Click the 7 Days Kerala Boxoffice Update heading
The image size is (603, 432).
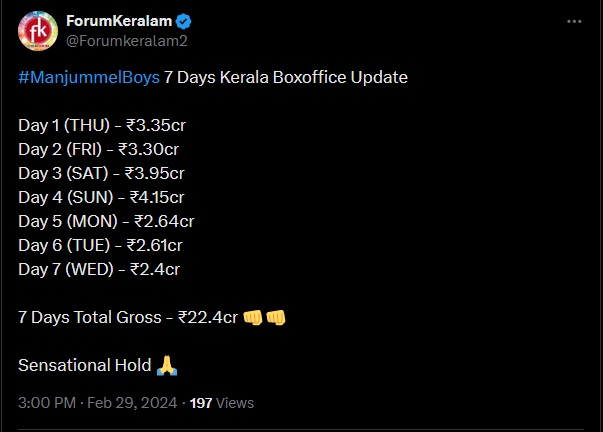[286, 77]
